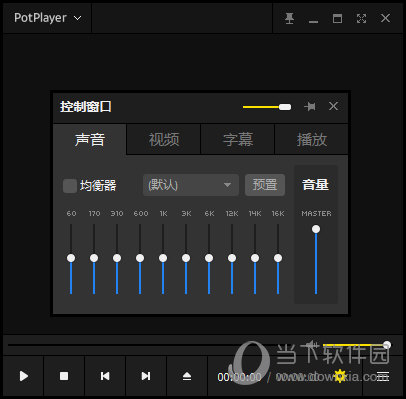Switch to the 视频 tab

coord(164,139)
